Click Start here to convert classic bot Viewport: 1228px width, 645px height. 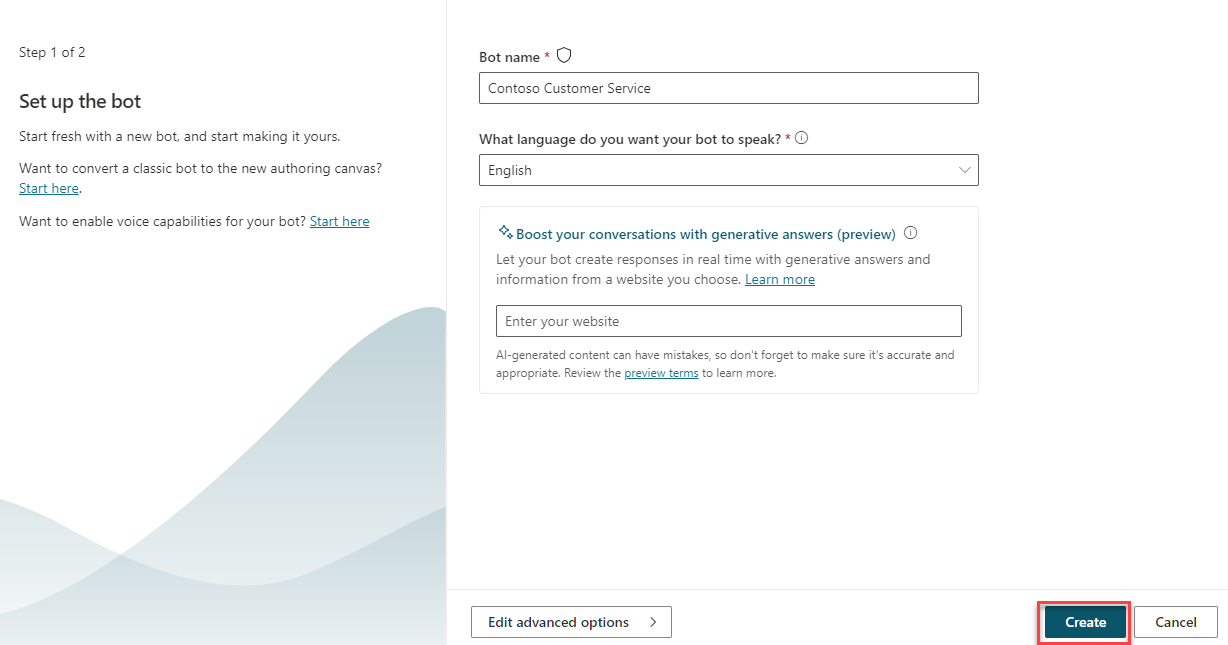pos(48,188)
